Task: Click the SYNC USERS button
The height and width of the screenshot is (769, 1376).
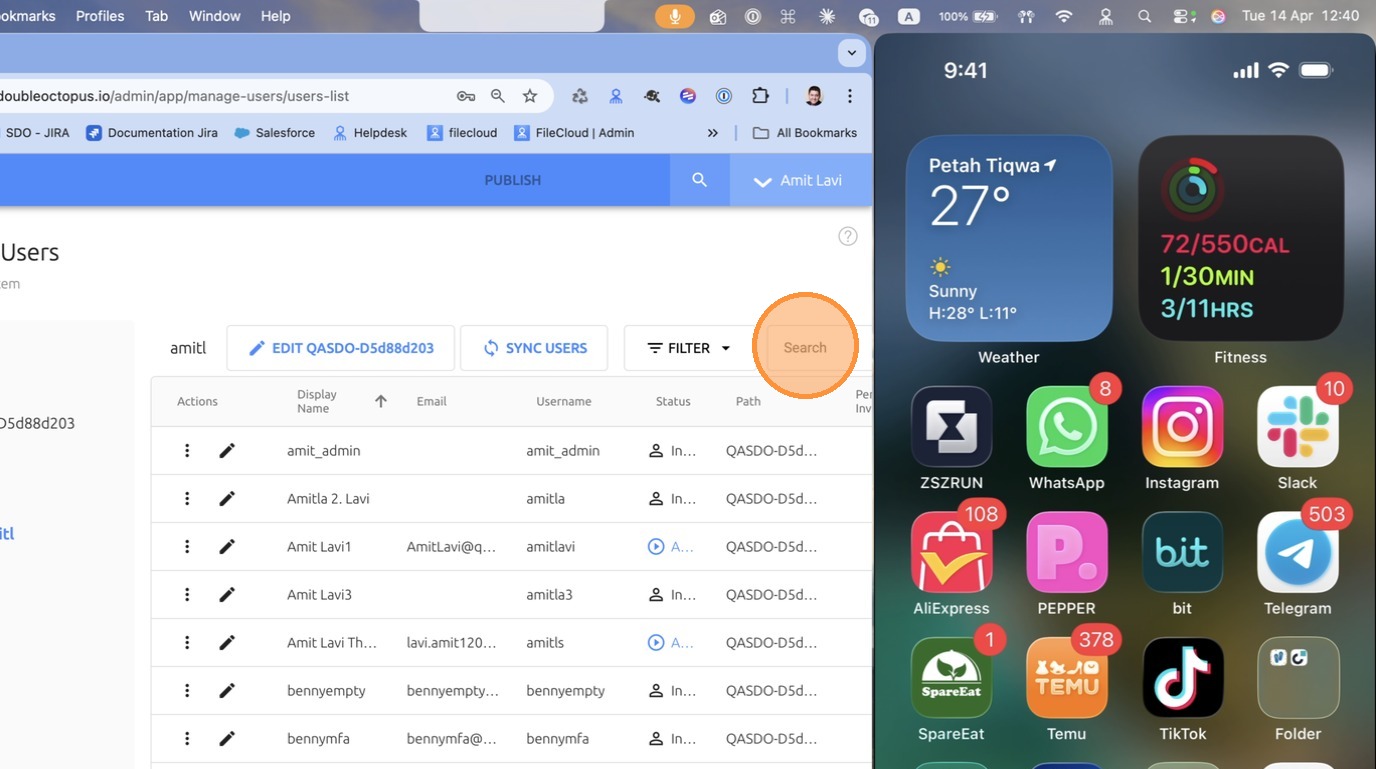Action: tap(534, 348)
